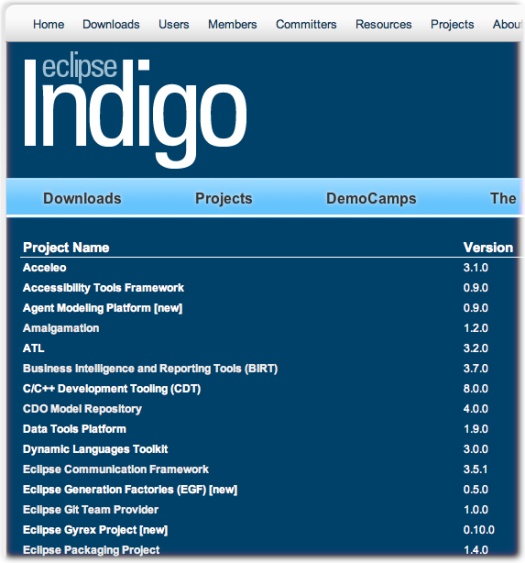Viewport: 525px width, 563px height.
Task: Open Accessibility Tools Framework project link
Action: point(103,288)
